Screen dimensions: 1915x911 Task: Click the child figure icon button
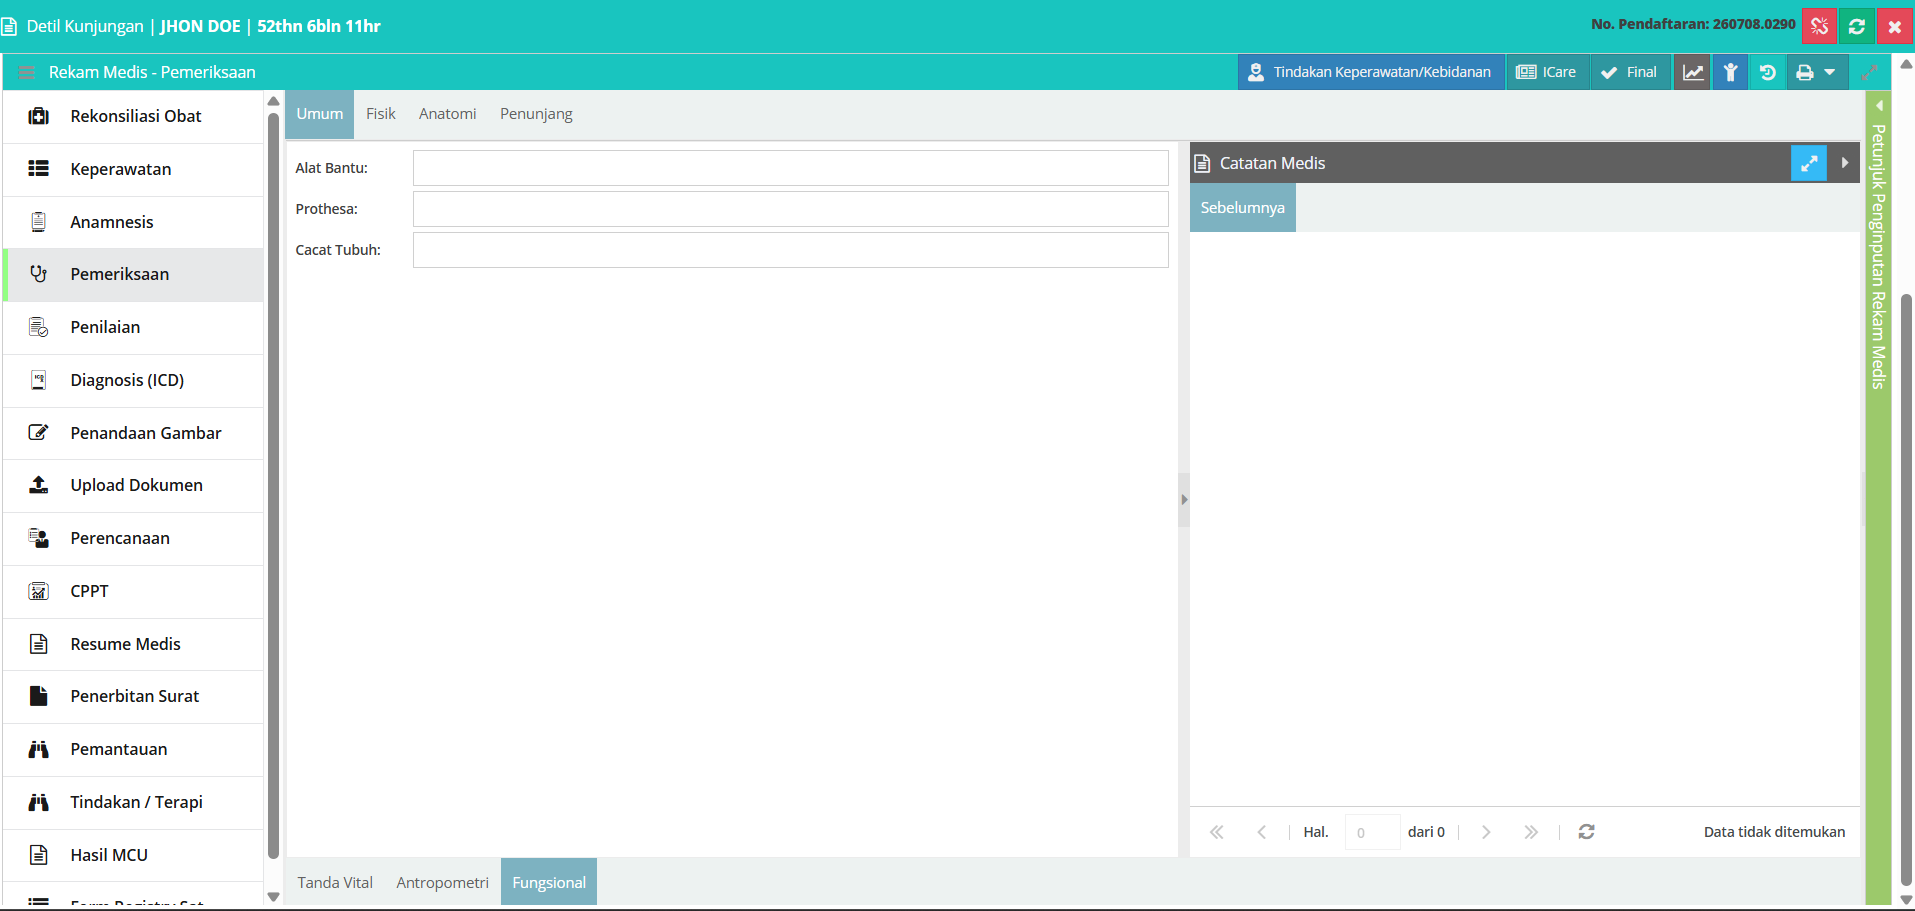click(x=1730, y=72)
